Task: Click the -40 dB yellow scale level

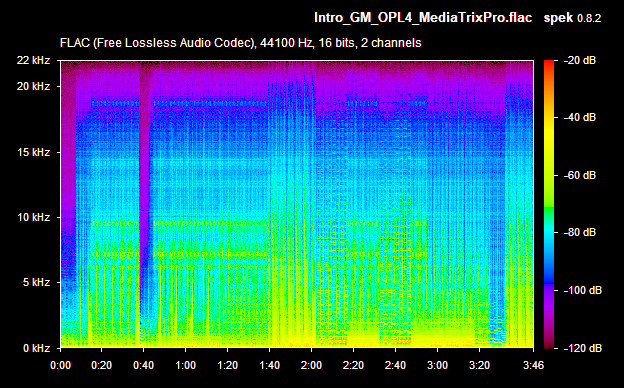Action: (x=580, y=118)
